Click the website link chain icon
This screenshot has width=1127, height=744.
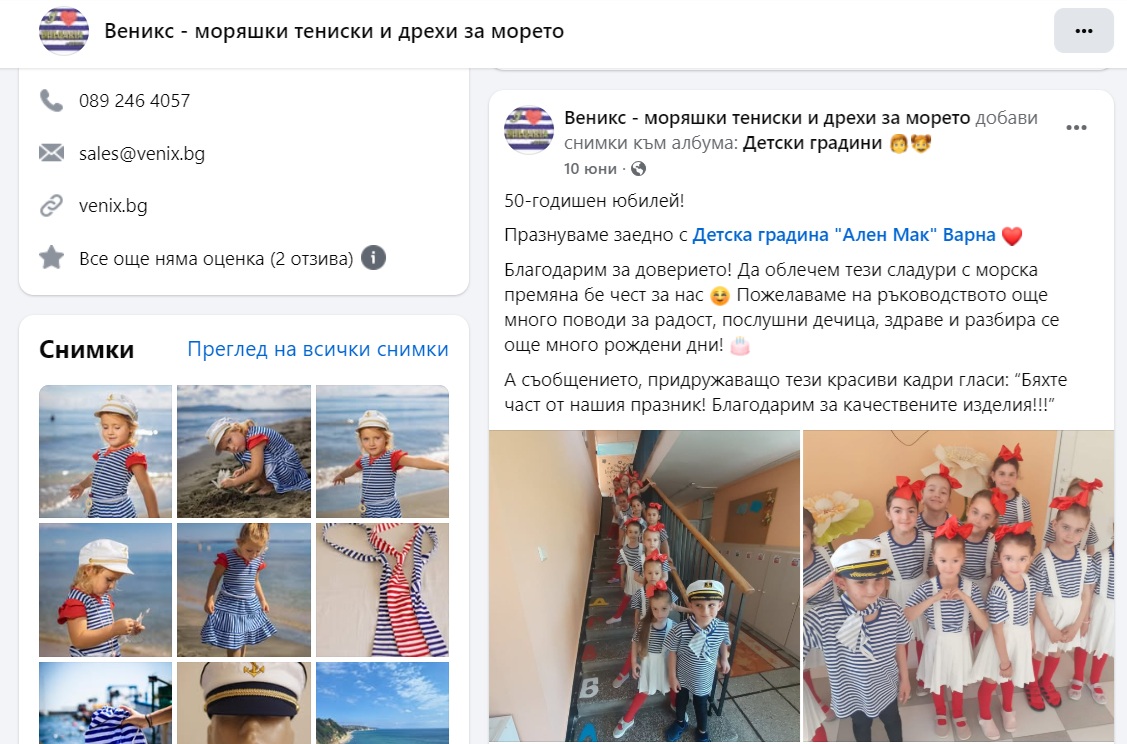51,206
